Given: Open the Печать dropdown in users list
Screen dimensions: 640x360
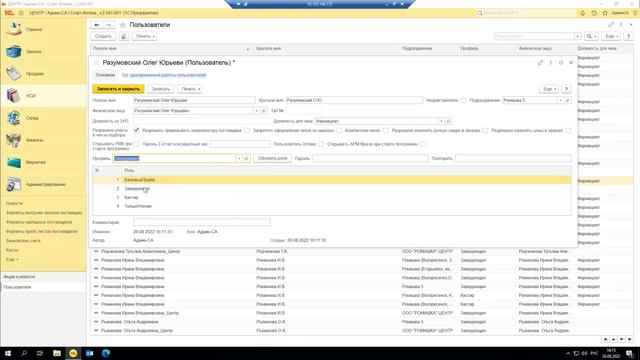Looking at the screenshot, I should pos(144,36).
